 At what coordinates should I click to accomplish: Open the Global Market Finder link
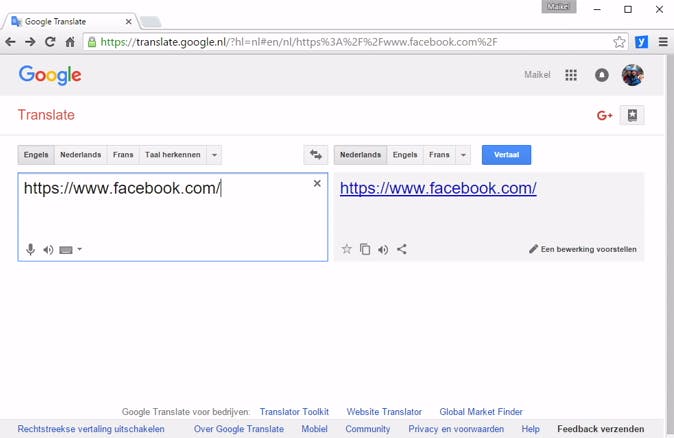[481, 412]
